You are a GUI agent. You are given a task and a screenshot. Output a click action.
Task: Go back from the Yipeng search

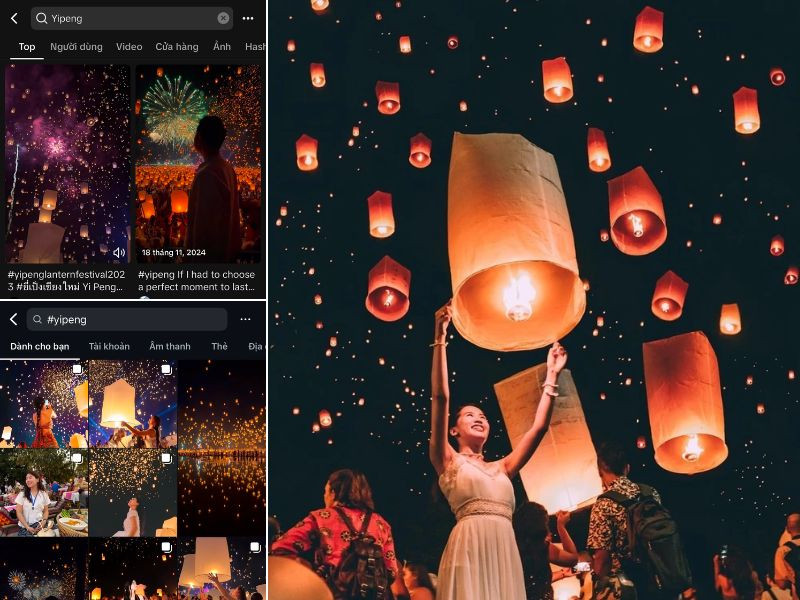pos(14,19)
